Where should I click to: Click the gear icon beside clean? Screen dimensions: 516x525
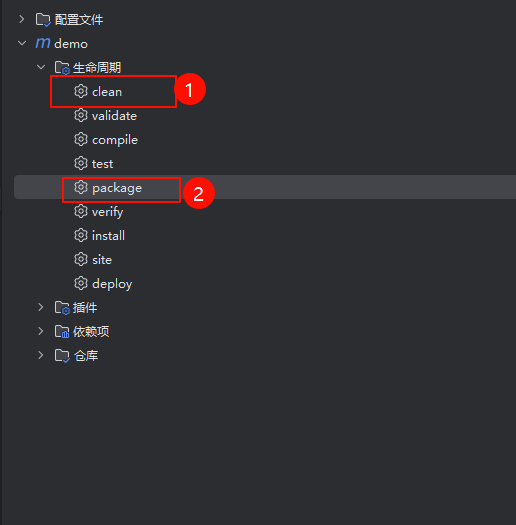[81, 91]
